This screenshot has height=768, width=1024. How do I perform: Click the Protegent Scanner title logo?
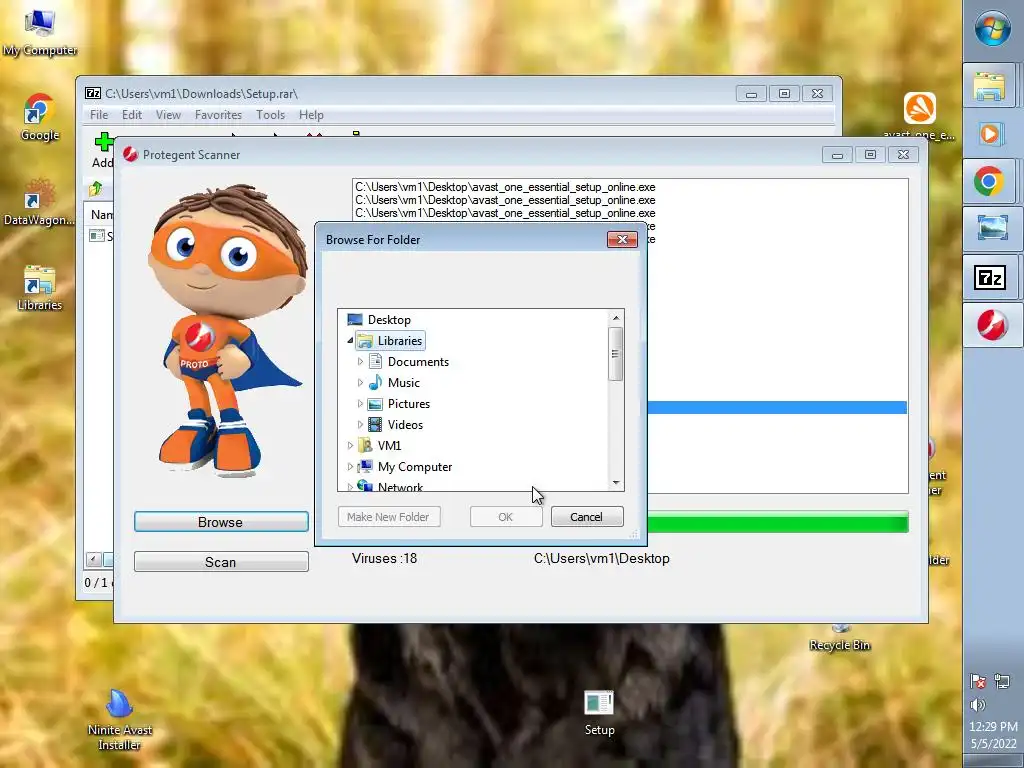pos(131,154)
